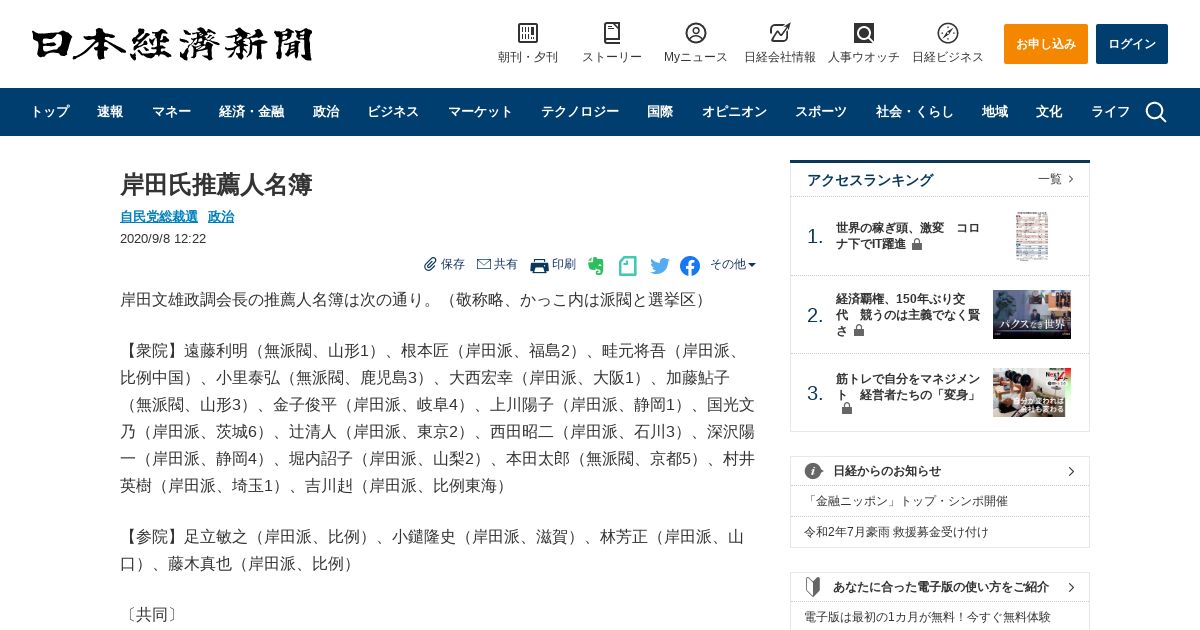1200x630 pixels.
Task: Click the orange お申し込み button
Action: [x=1046, y=44]
